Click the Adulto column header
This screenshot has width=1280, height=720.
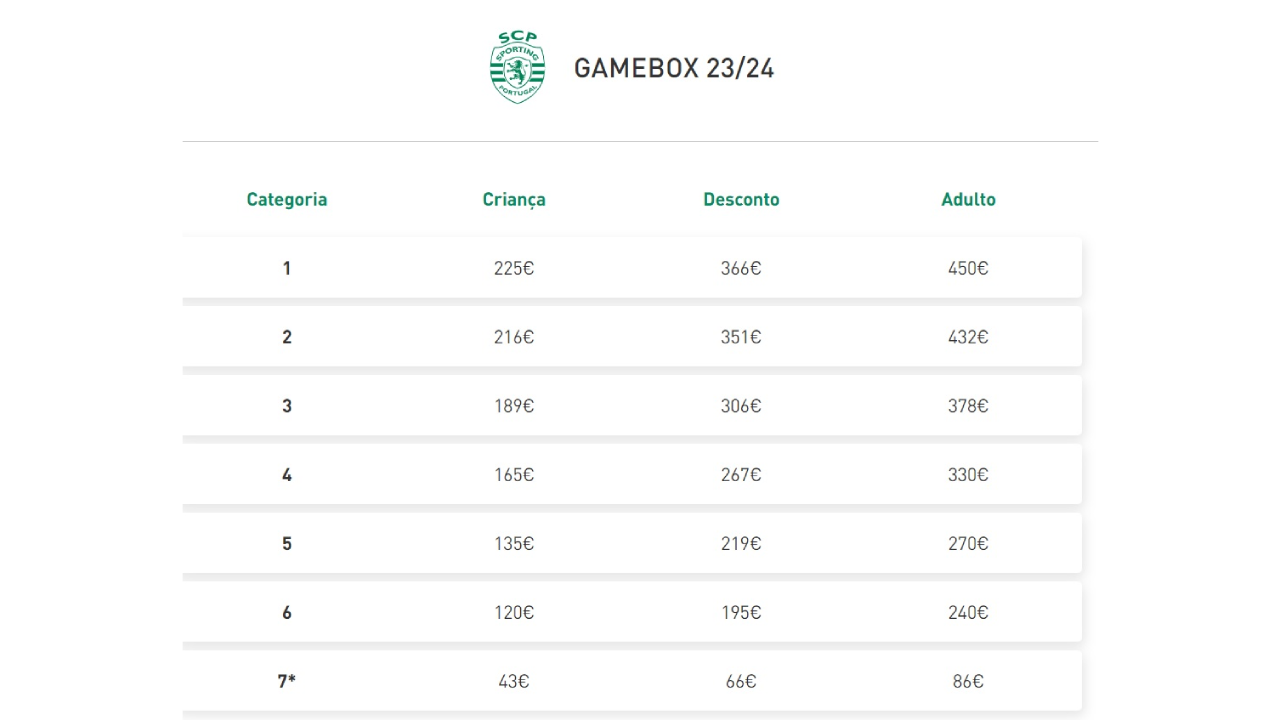968,199
